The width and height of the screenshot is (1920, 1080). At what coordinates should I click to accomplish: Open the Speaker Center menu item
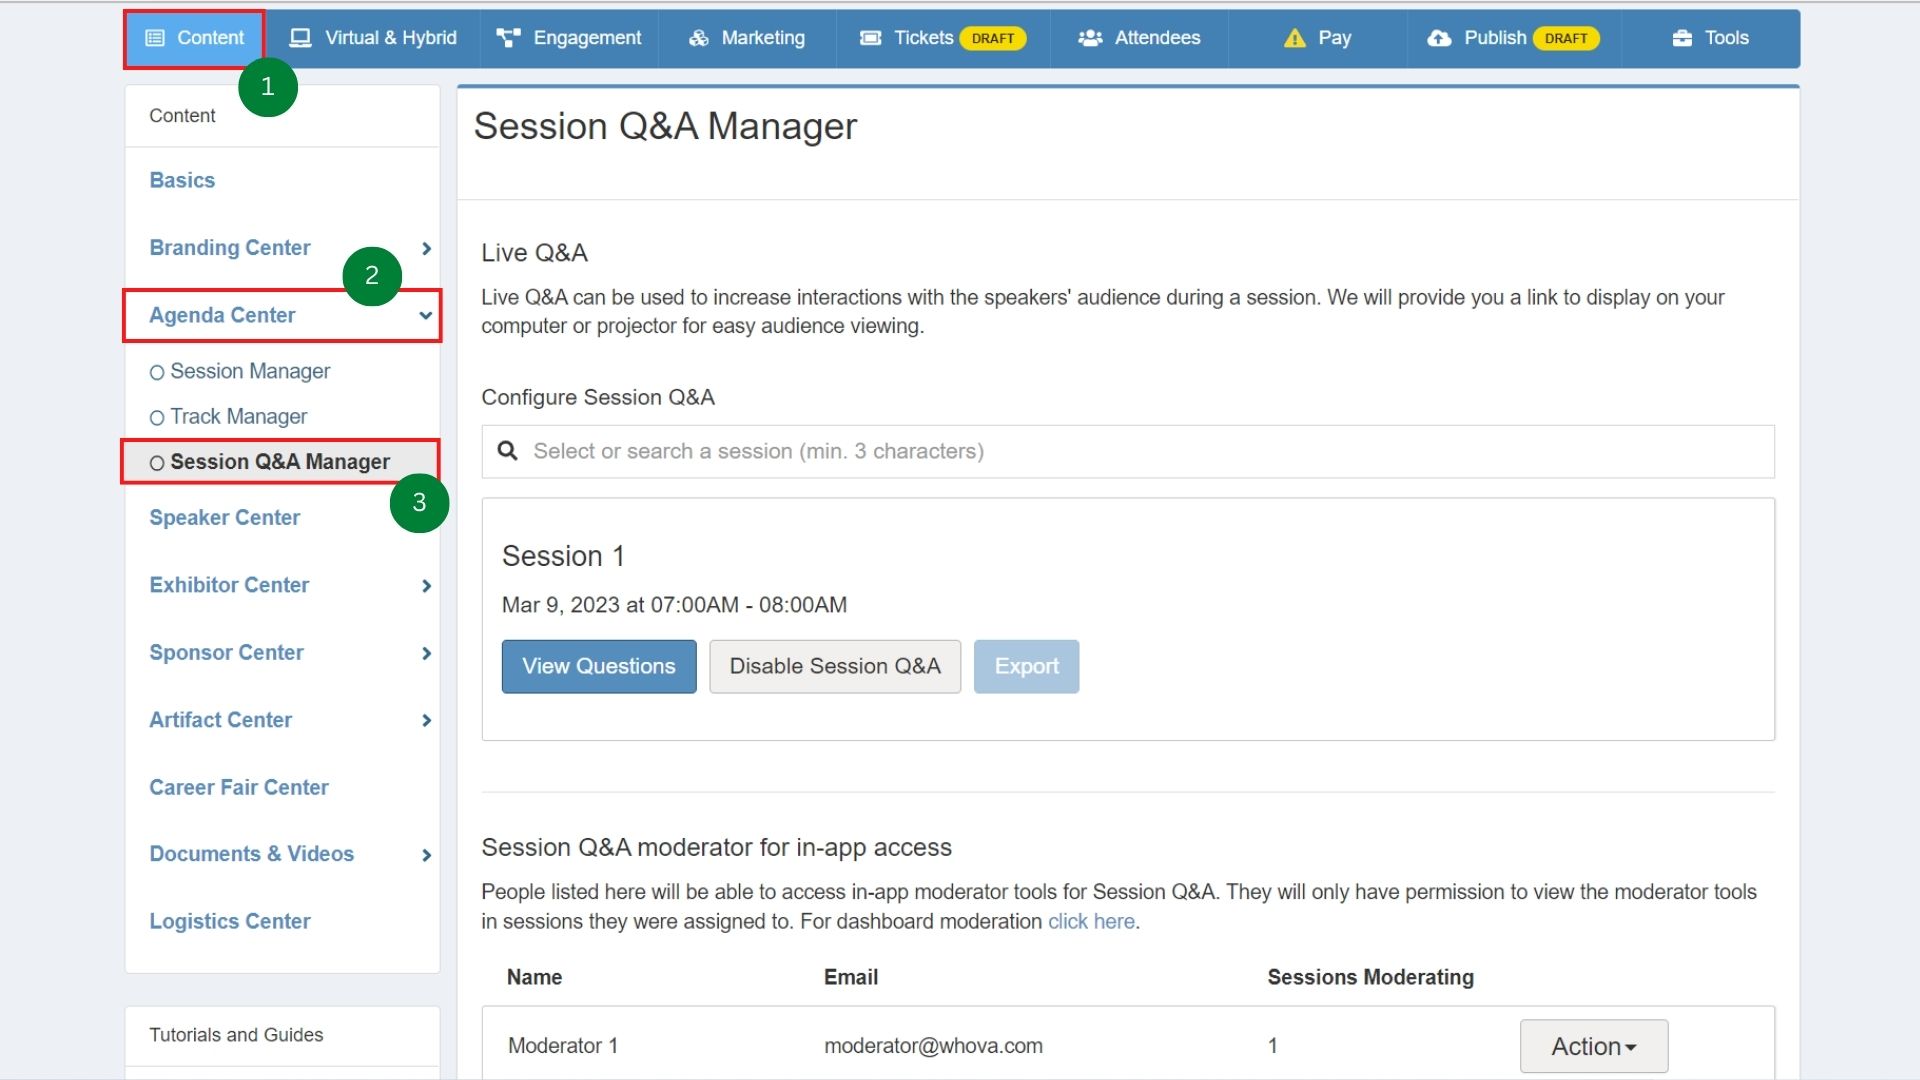(224, 518)
